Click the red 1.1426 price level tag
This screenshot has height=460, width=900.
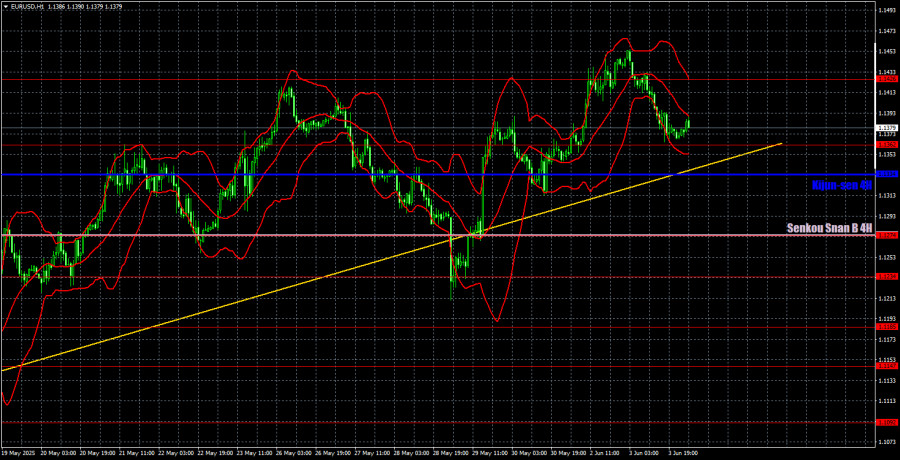click(887, 79)
